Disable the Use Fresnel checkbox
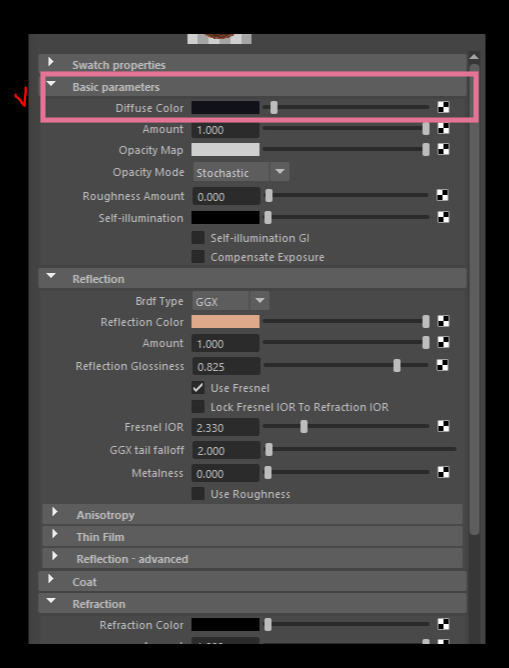 tap(198, 388)
